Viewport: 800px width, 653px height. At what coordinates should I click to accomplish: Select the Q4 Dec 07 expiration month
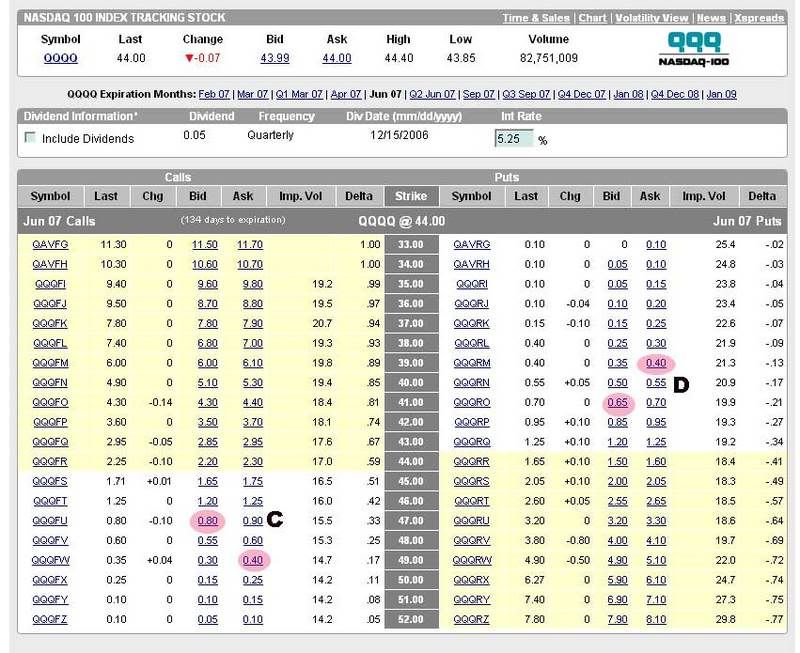(x=582, y=94)
